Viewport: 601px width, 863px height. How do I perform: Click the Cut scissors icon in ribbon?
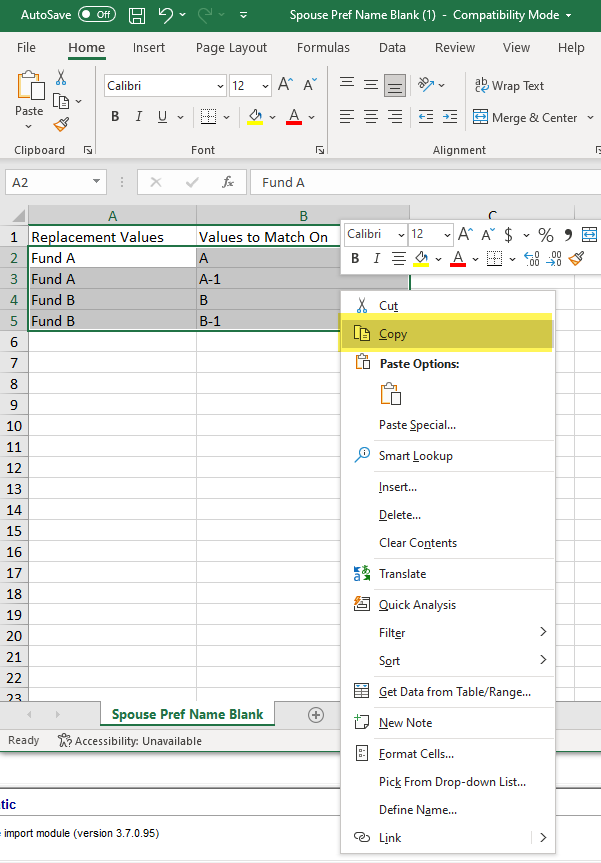point(61,77)
